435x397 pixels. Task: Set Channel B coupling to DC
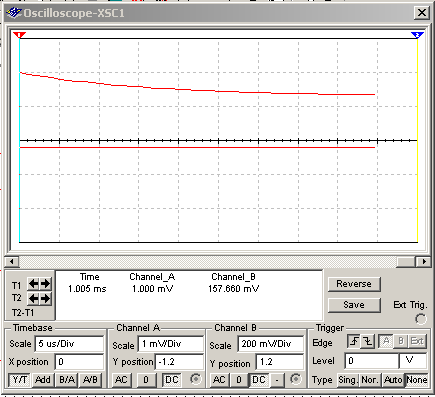[x=259, y=380]
